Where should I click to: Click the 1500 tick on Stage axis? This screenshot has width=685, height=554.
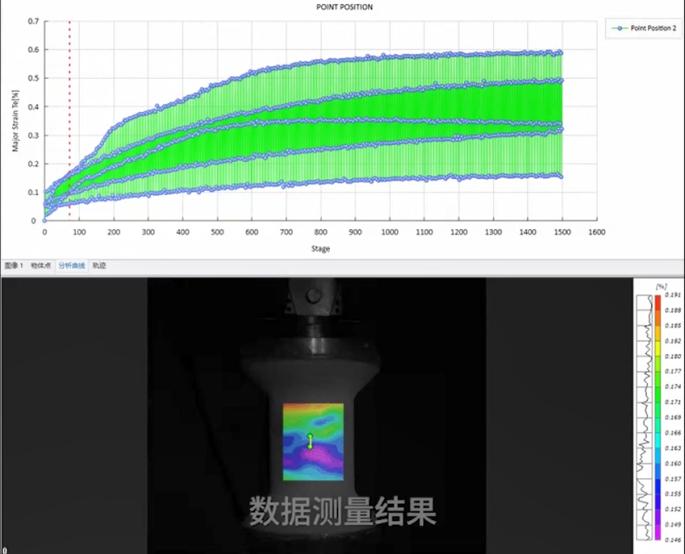coord(562,231)
